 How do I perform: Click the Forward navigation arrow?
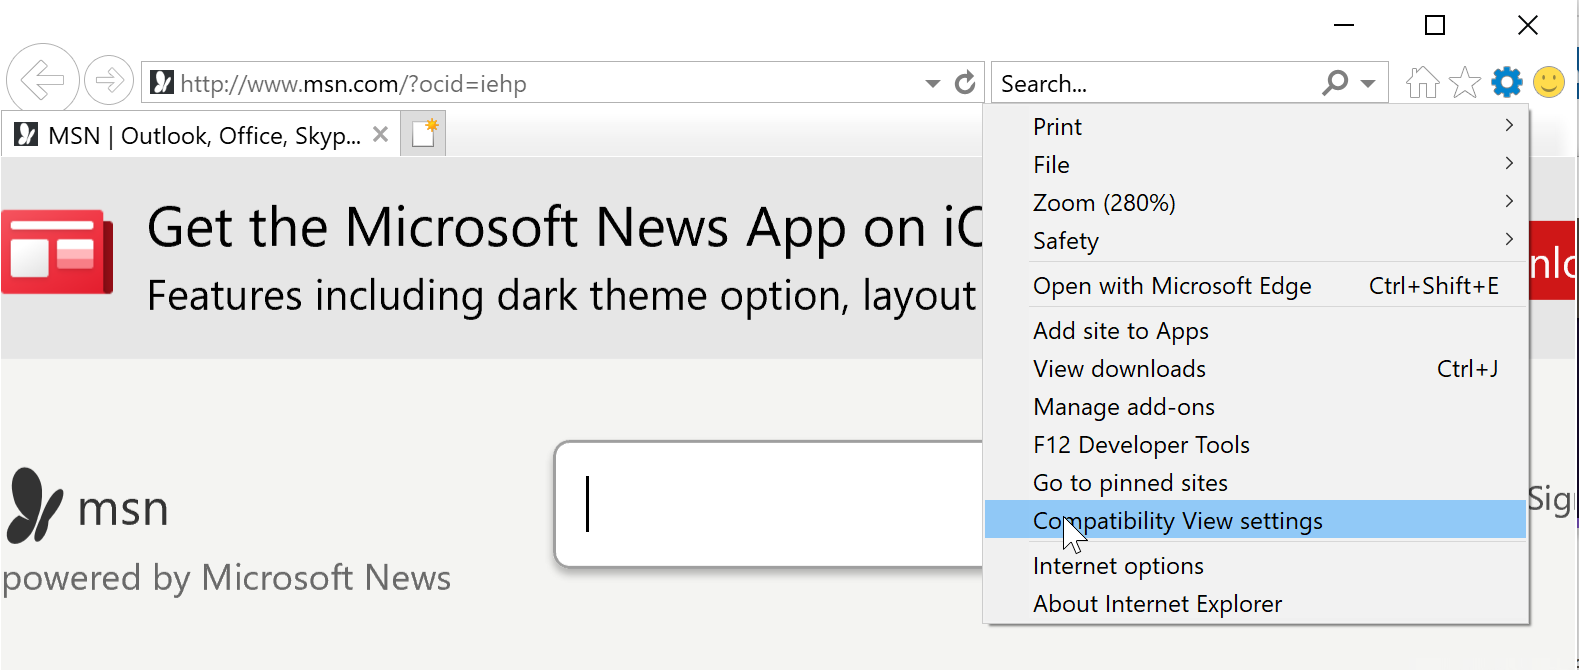click(108, 80)
